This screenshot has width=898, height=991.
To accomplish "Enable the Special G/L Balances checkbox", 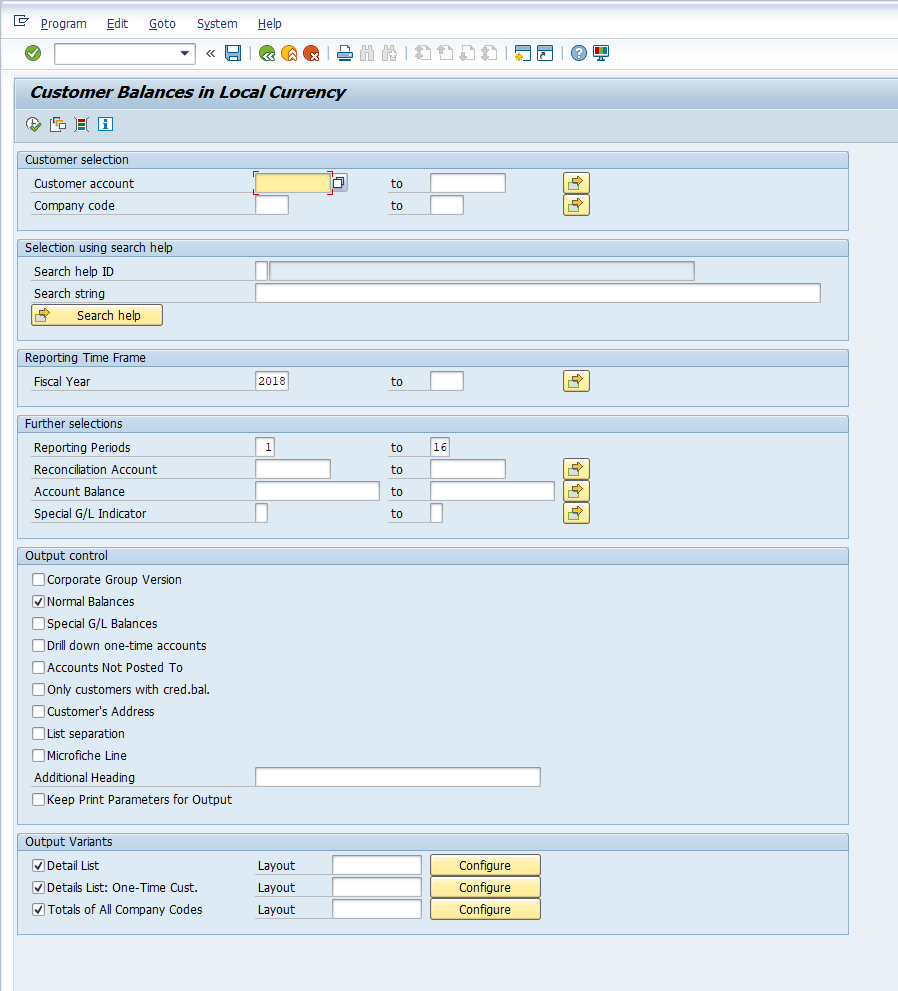I will click(39, 624).
